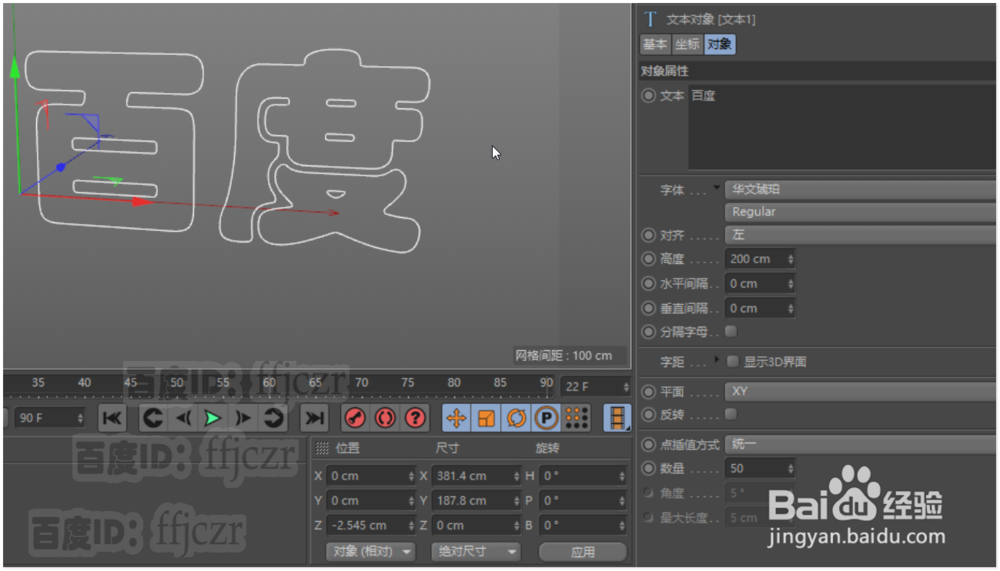Image resolution: width=1000 pixels, height=571 pixels.
Task: Expand the 字距 disclosure arrow
Action: tap(717, 360)
